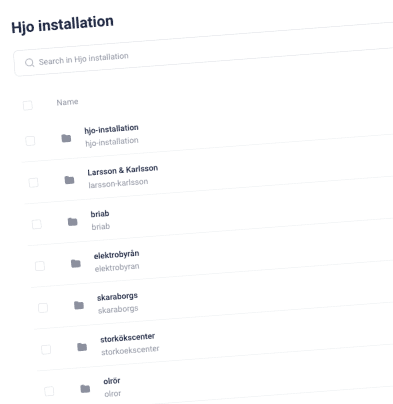The image size is (393, 404).
Task: Check the Larsson & Karlsson row checkbox
Action: click(x=33, y=183)
